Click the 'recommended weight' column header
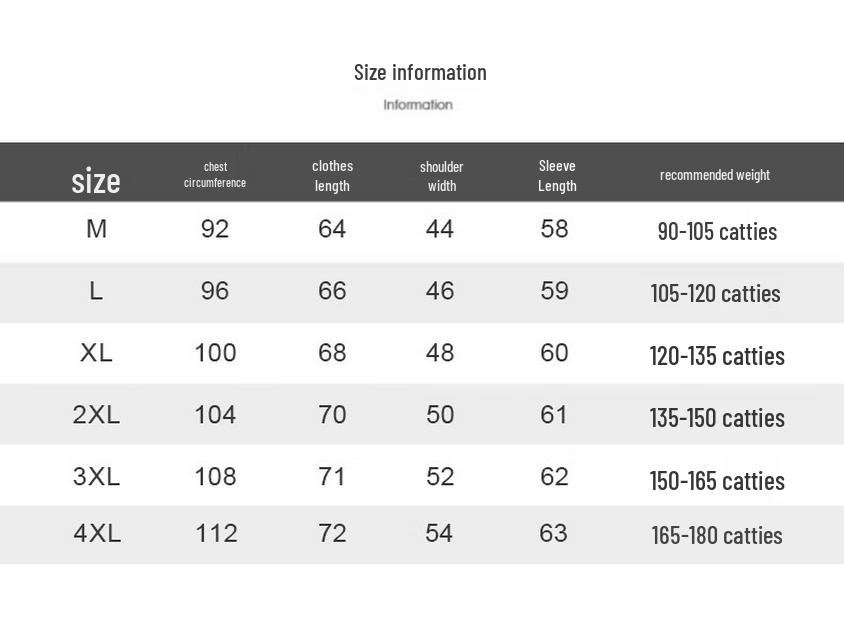This screenshot has height=633, width=844. click(715, 175)
